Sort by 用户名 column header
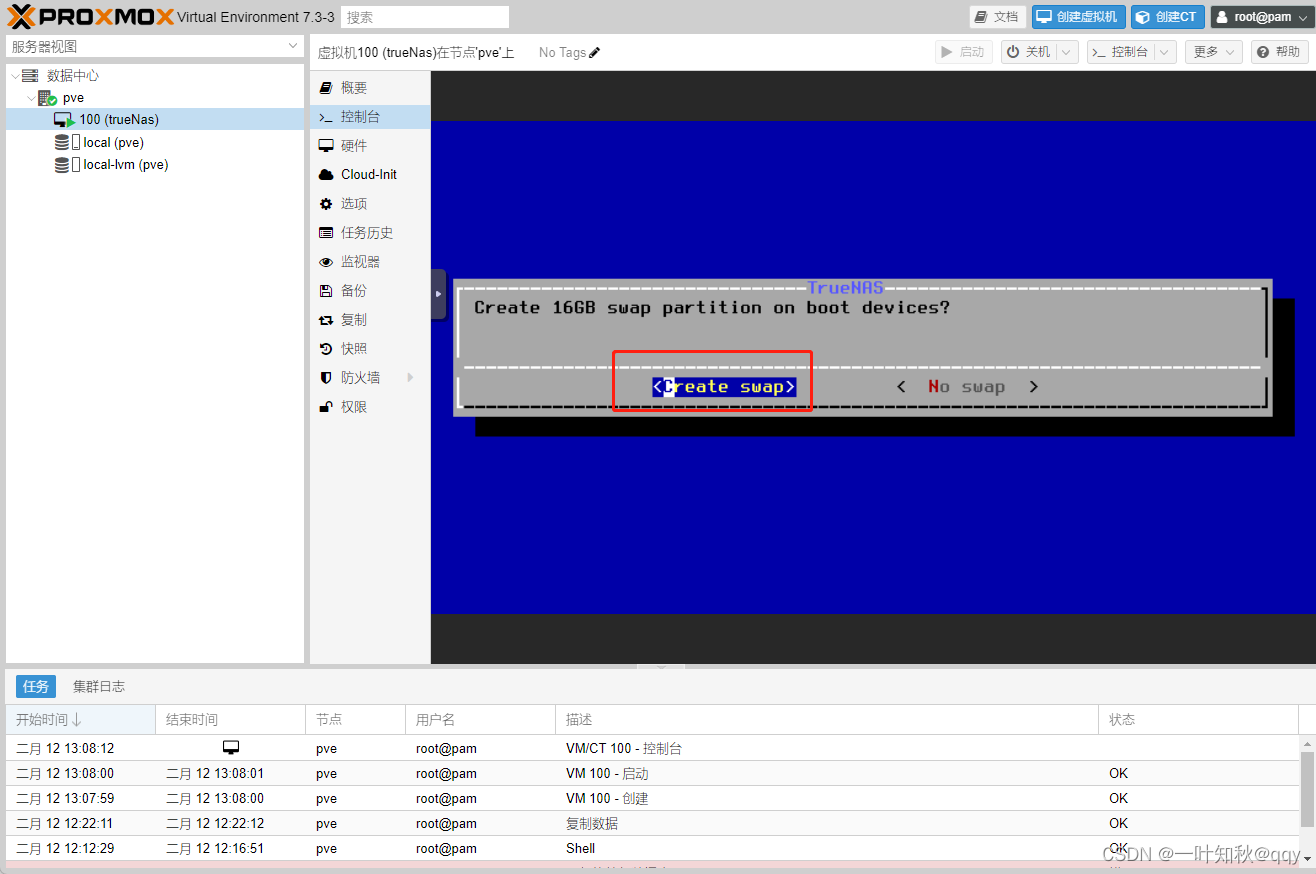This screenshot has width=1316, height=874. coord(480,720)
